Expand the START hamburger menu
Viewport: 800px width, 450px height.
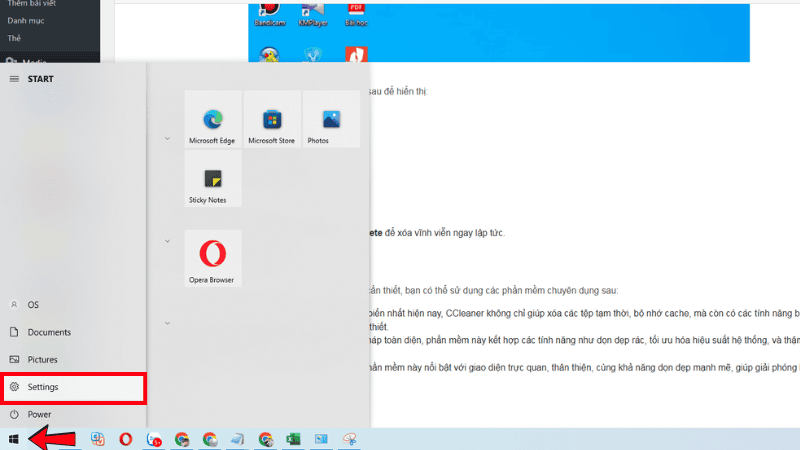click(14, 78)
